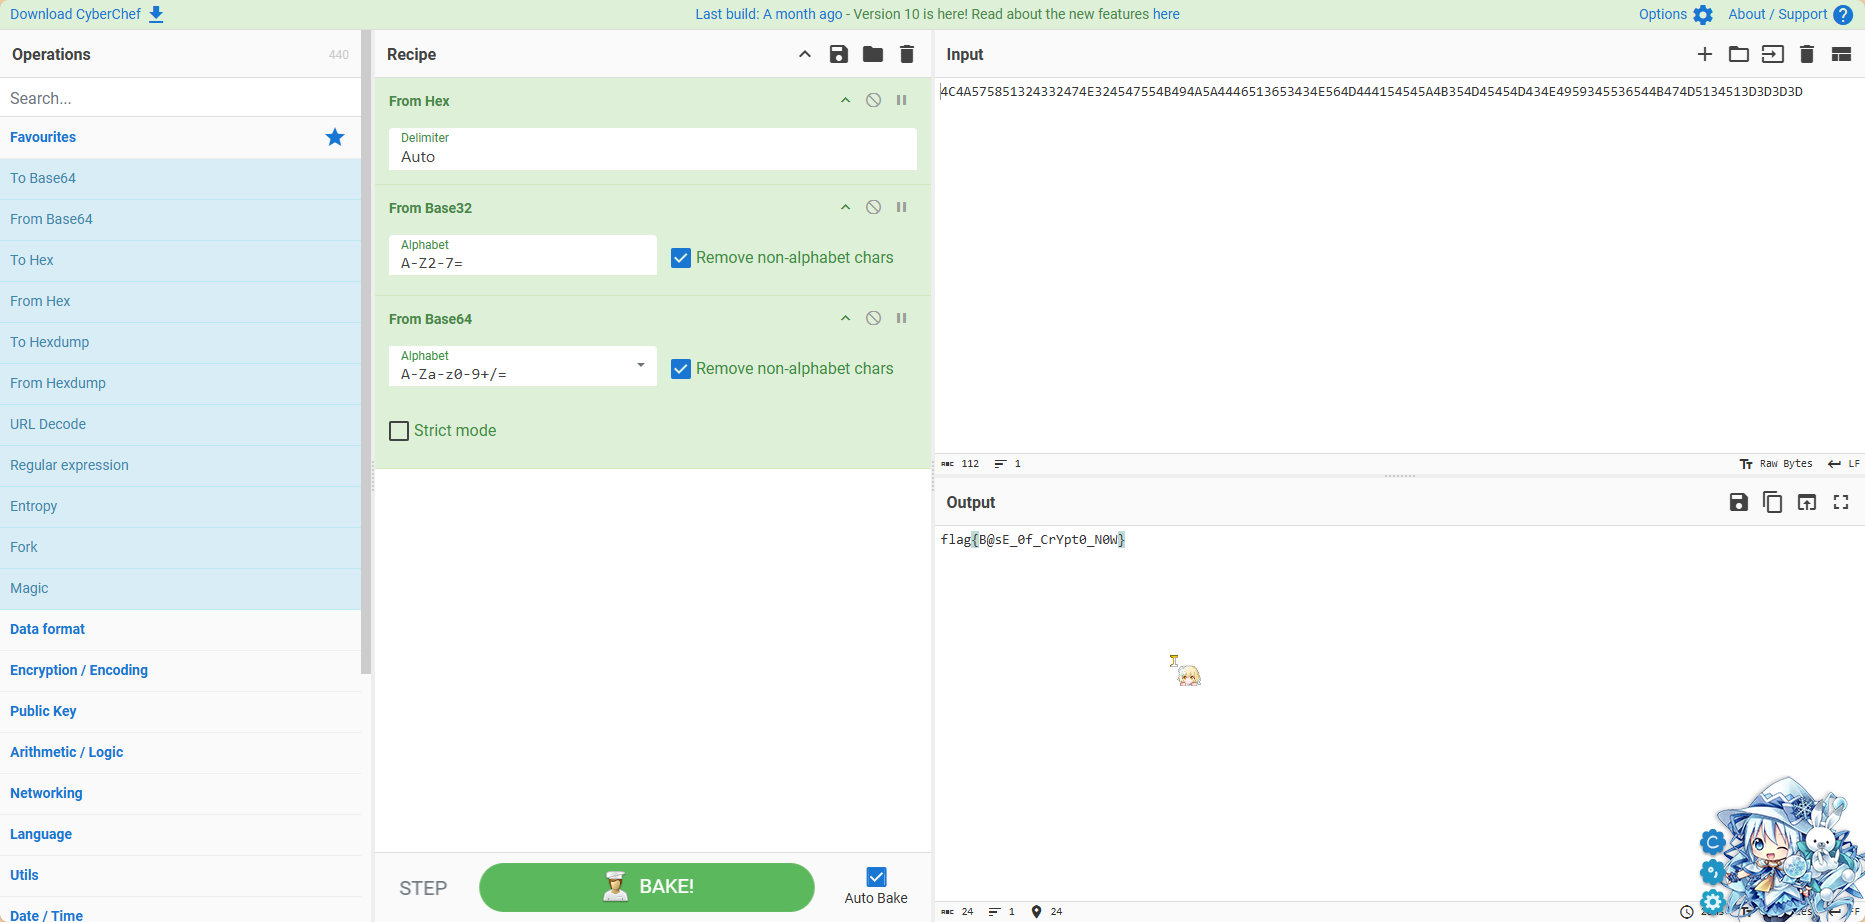Select Encryption / Encoding category
The image size is (1865, 922).
coord(79,670)
